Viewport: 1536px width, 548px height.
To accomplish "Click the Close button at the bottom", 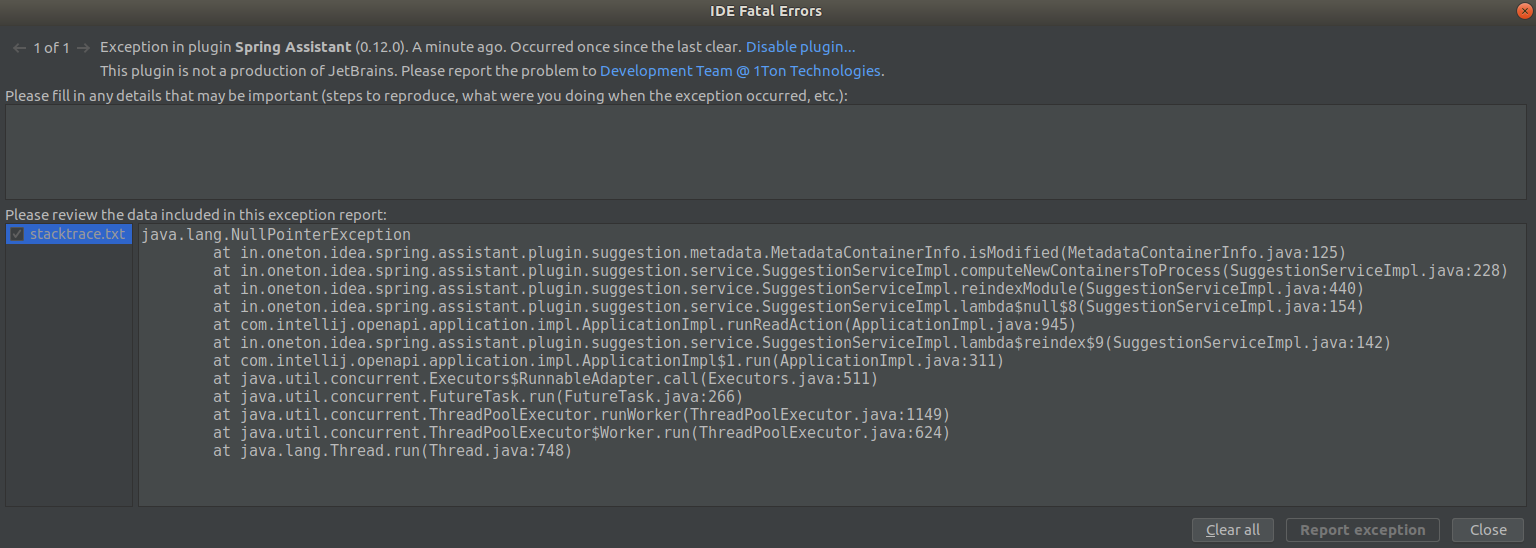I will [x=1488, y=530].
